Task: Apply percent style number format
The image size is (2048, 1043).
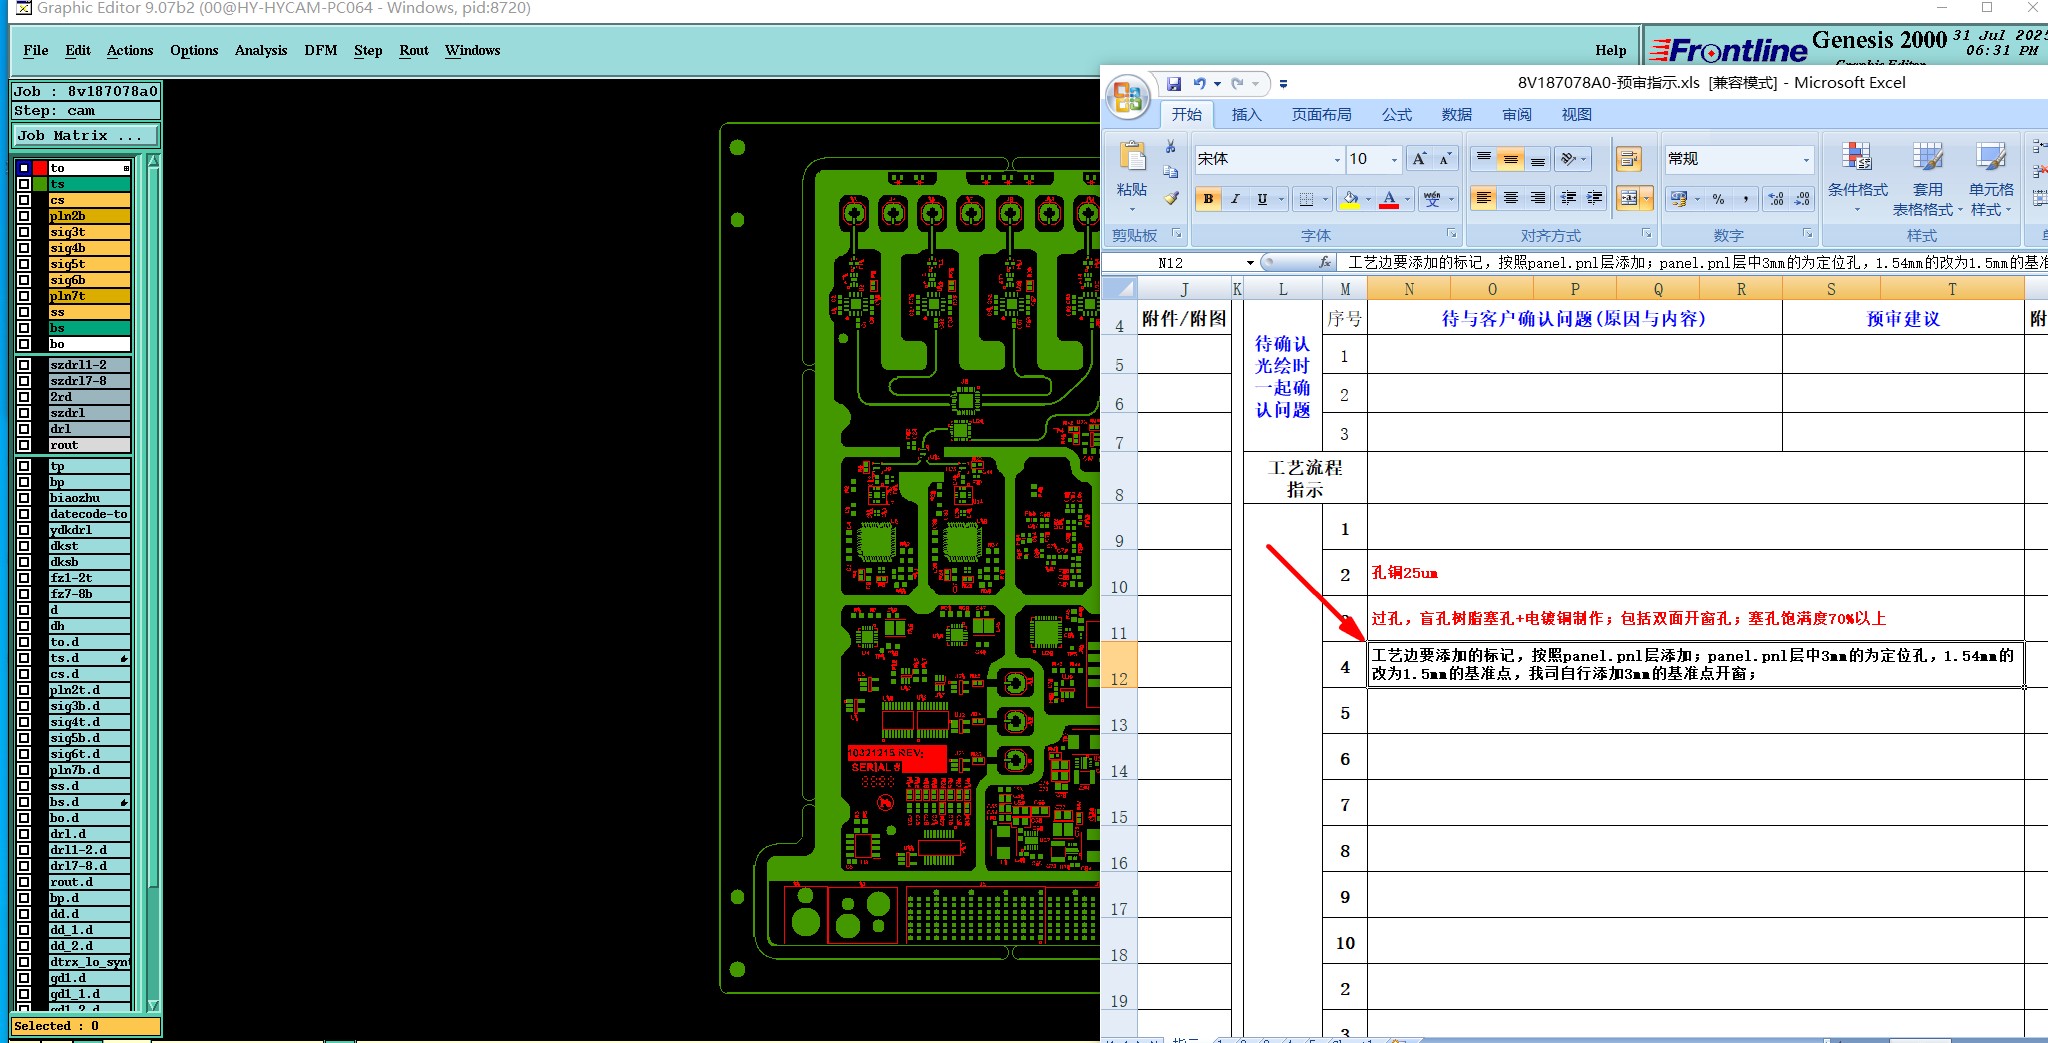Action: [1718, 199]
